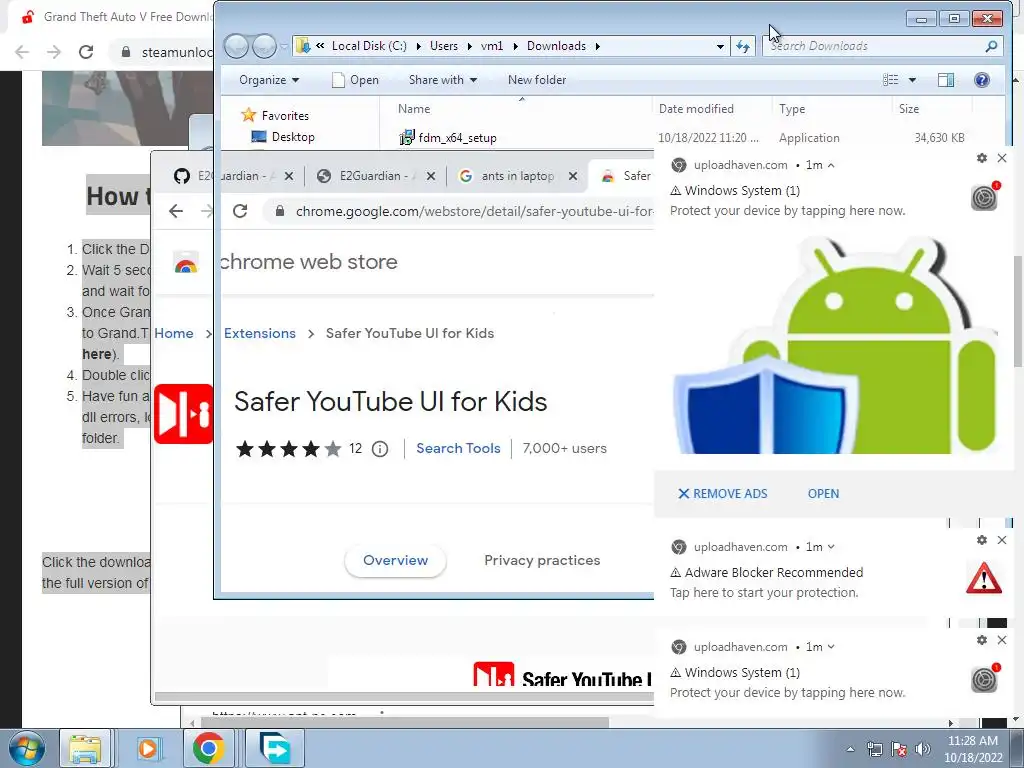Screen dimensions: 1024x768
Task: Close the ants in laptop tab
Action: pos(572,176)
